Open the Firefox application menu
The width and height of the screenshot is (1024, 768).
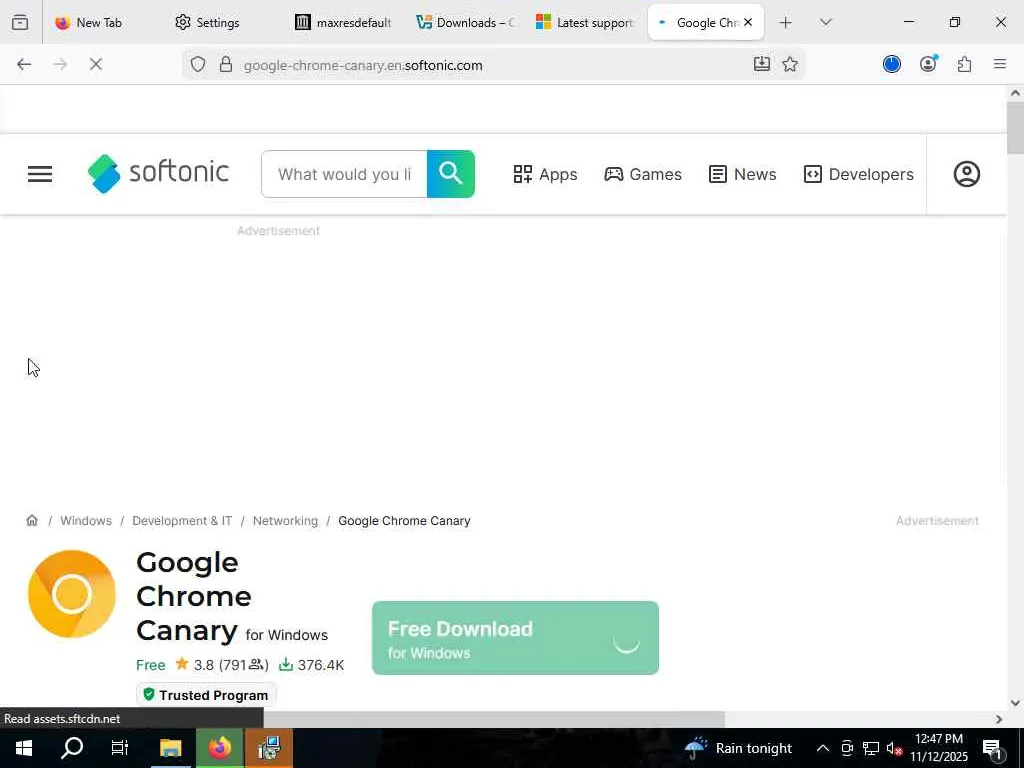1000,64
